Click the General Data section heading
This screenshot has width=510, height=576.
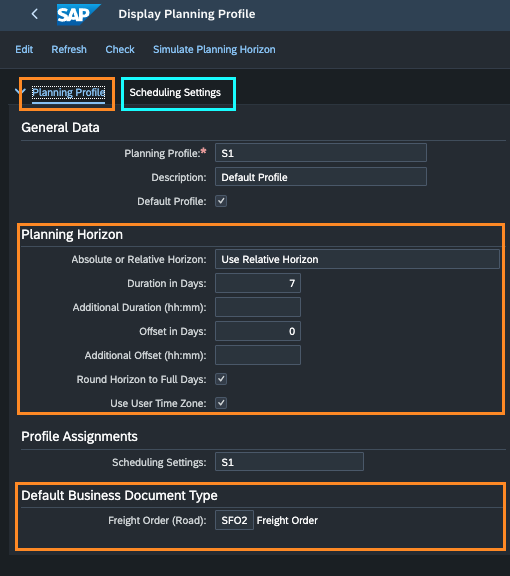click(60, 127)
